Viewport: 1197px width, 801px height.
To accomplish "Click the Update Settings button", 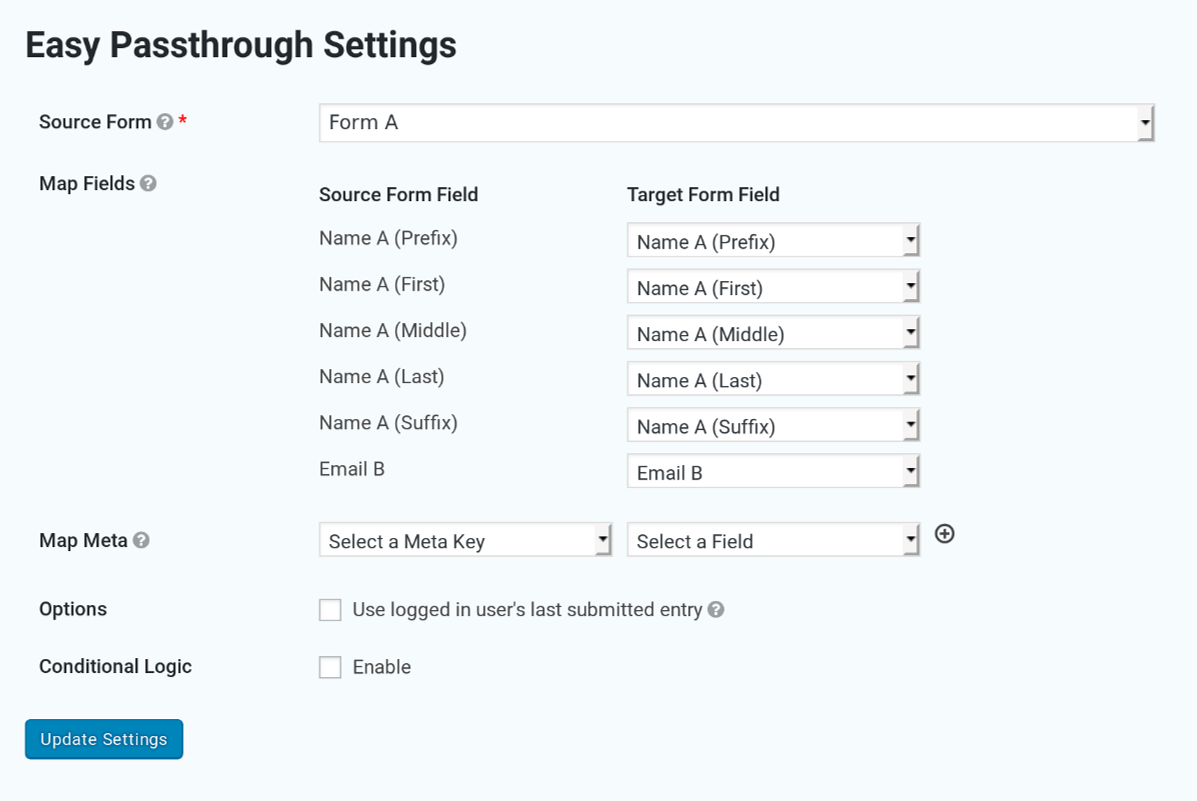I will [104, 739].
